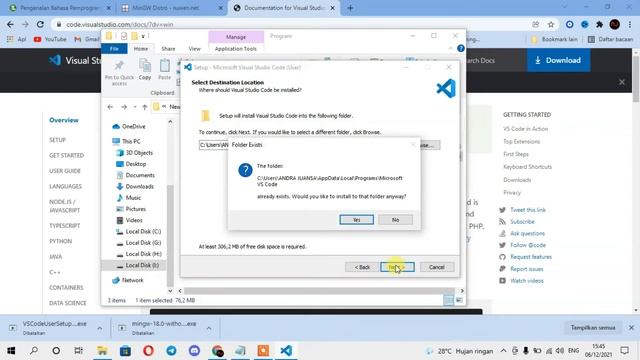Image resolution: width=640 pixels, height=360 pixels.
Task: Open recent locations dropdown in Explorer
Action: [135, 107]
